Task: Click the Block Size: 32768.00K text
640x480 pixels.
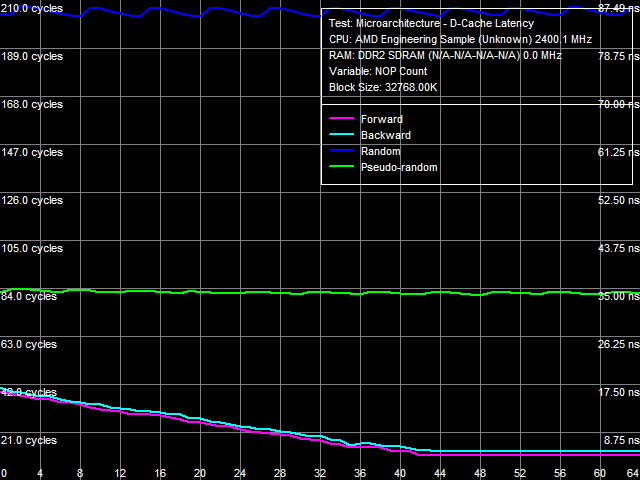Action: tap(383, 88)
